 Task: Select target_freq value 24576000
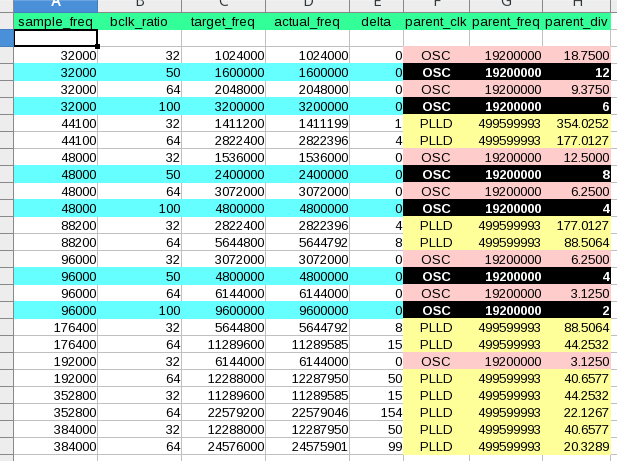(223, 446)
